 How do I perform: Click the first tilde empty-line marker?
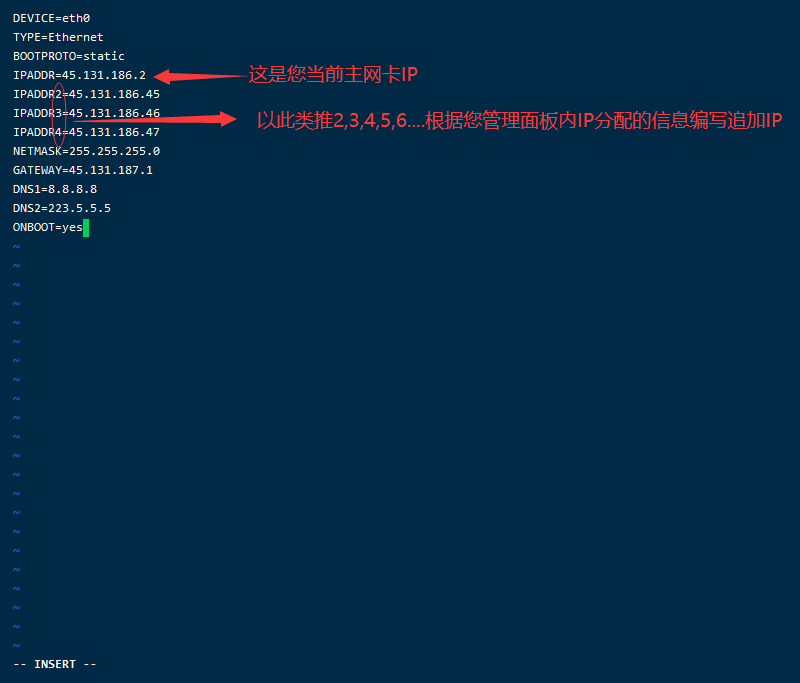pos(16,247)
